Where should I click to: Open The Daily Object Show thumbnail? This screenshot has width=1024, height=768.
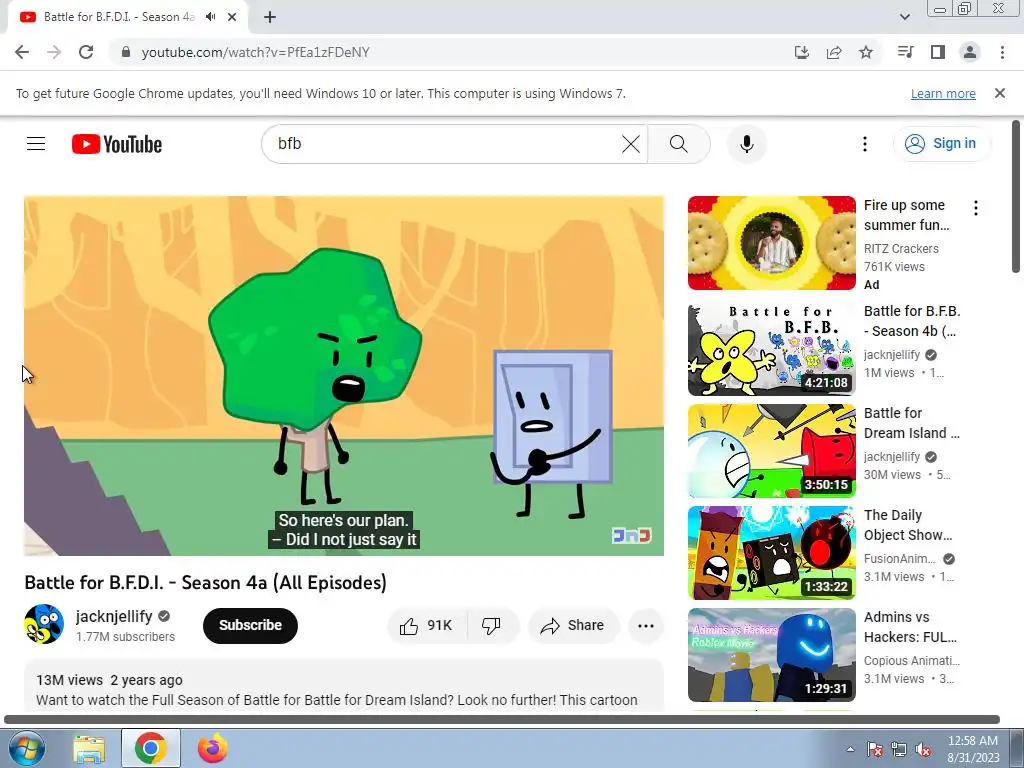(x=771, y=552)
